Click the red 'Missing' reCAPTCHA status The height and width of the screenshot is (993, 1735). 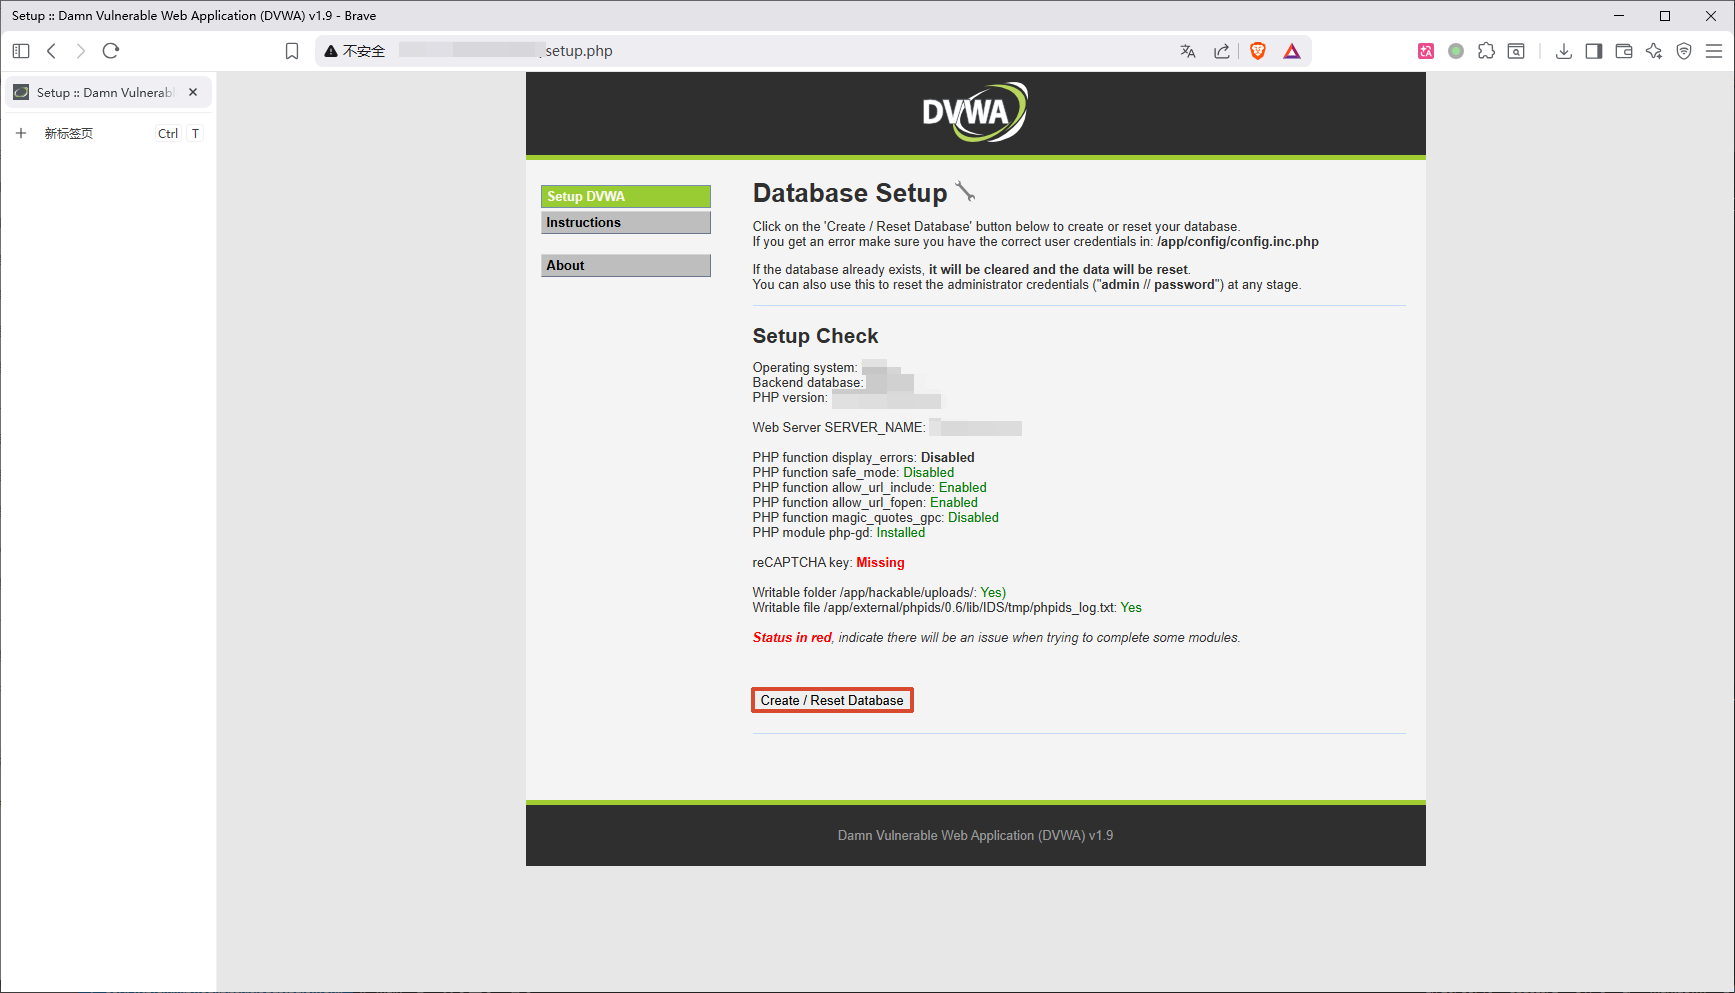pyautogui.click(x=880, y=563)
